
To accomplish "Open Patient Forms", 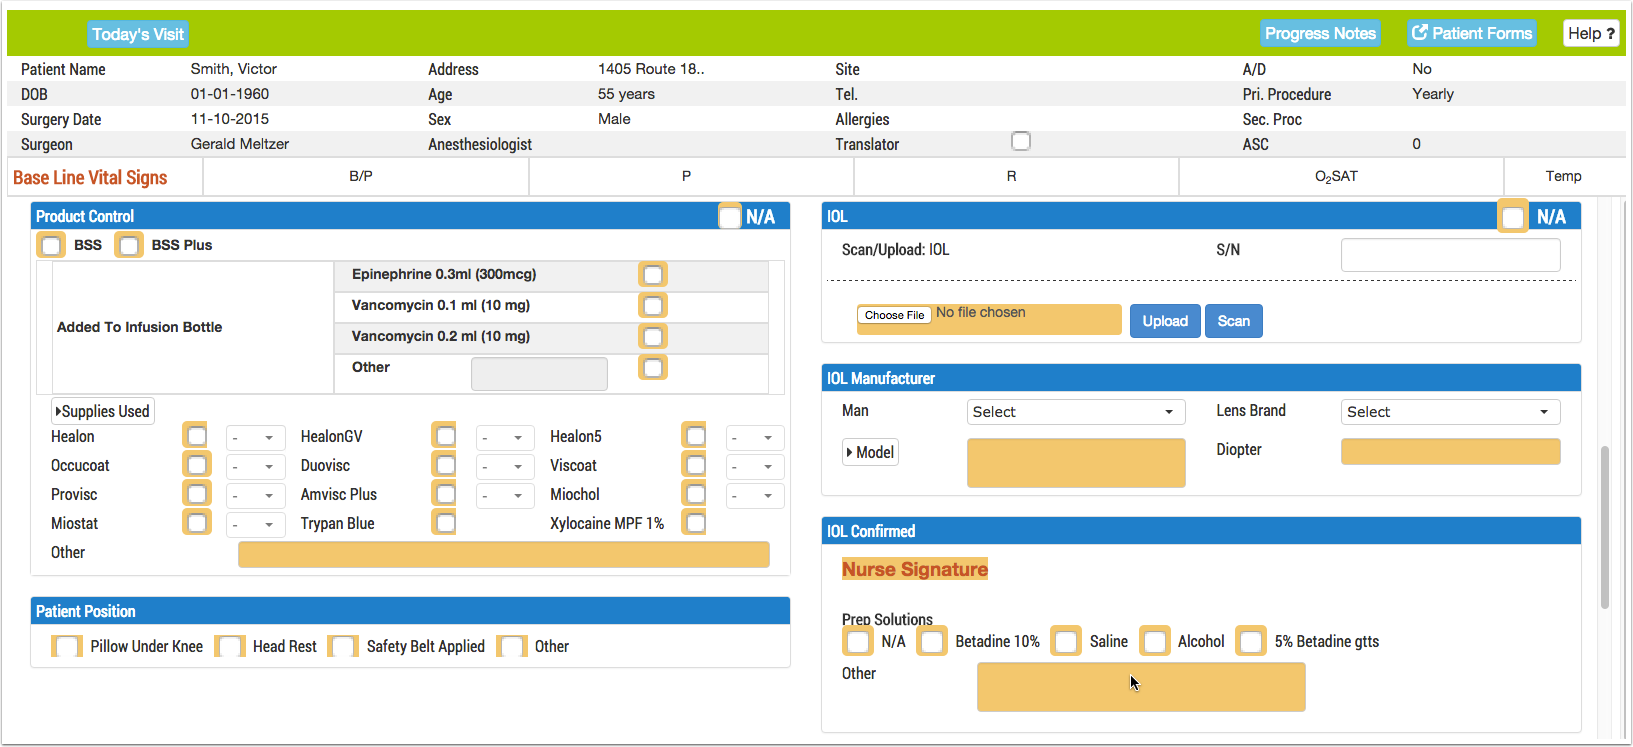I will point(1472,33).
